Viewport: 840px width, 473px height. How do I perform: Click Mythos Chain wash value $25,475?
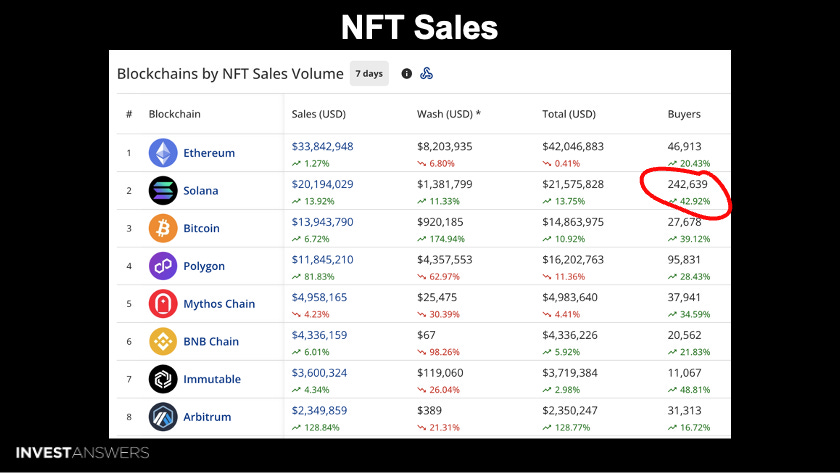pyautogui.click(x=437, y=297)
